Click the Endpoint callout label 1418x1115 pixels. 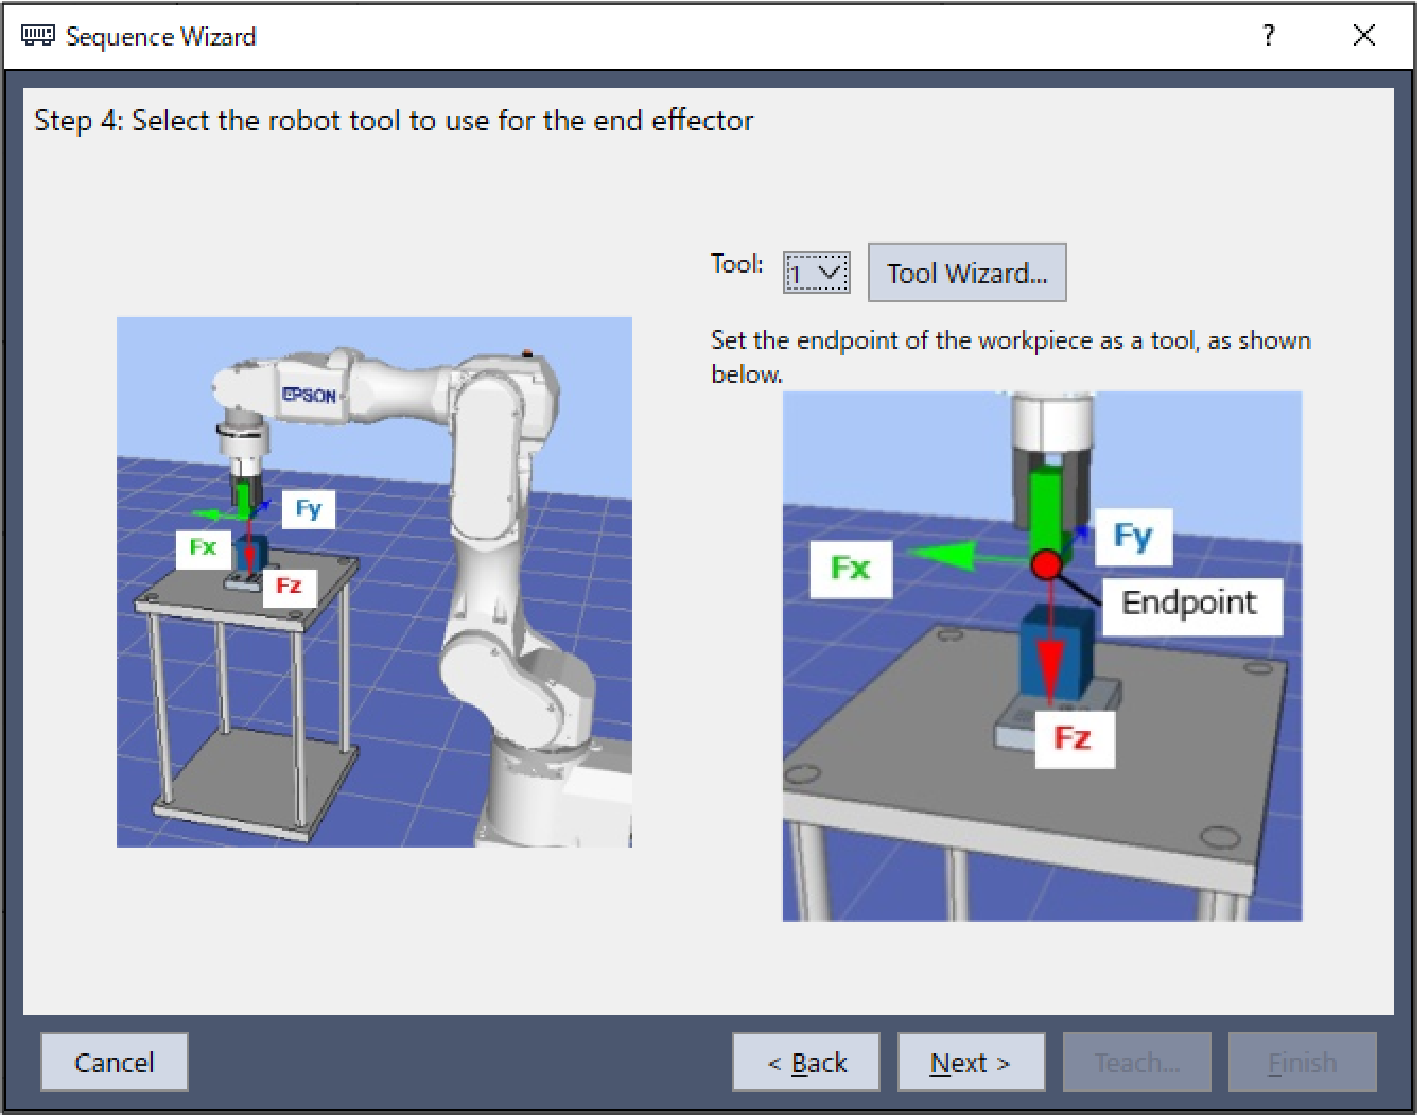[x=1190, y=603]
